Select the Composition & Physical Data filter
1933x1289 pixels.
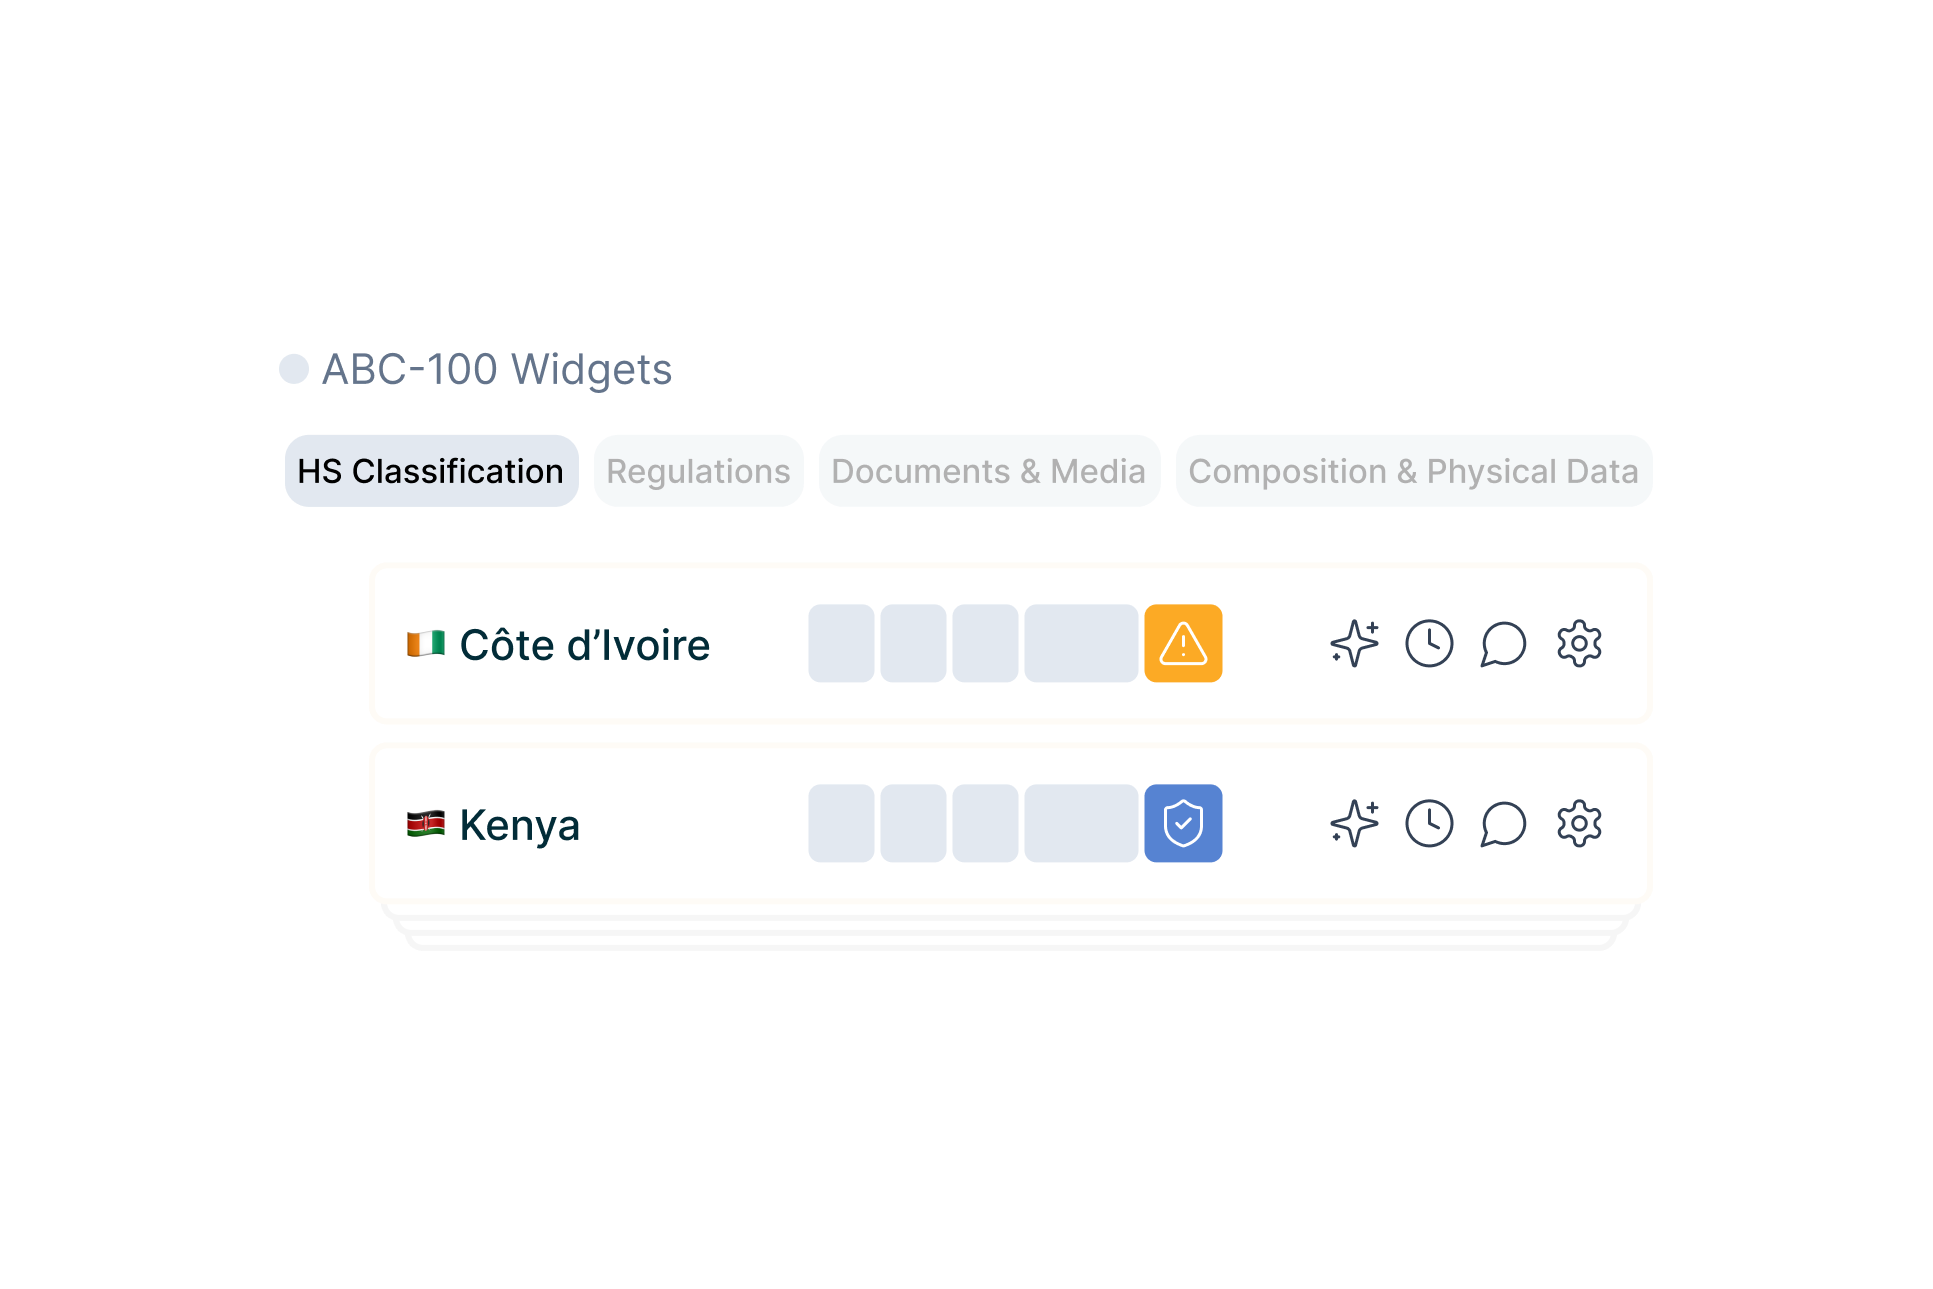pyautogui.click(x=1413, y=471)
